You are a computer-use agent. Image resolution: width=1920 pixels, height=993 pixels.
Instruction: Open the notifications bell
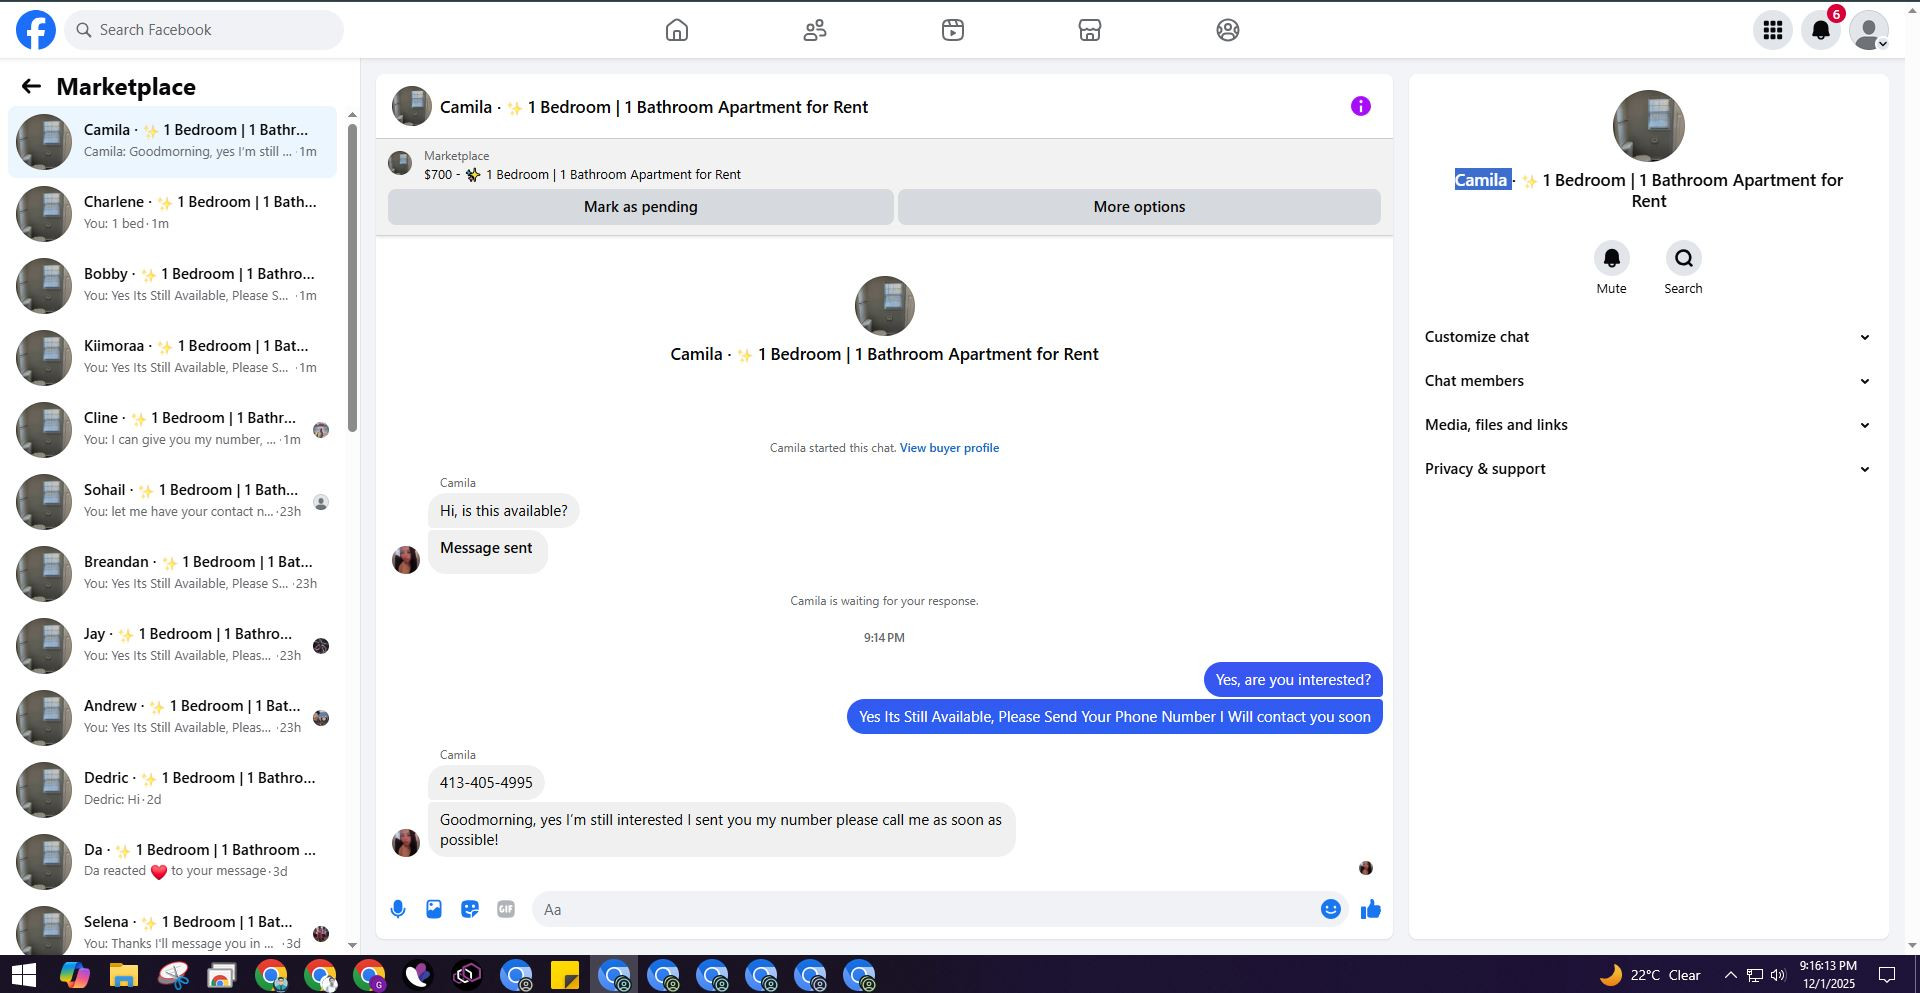(1821, 30)
